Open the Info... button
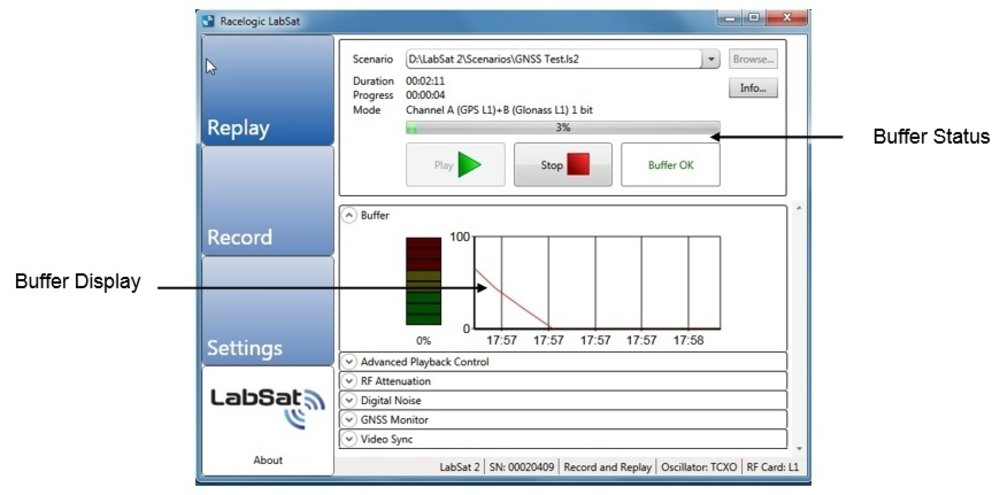The image size is (1000, 495). pos(753,88)
